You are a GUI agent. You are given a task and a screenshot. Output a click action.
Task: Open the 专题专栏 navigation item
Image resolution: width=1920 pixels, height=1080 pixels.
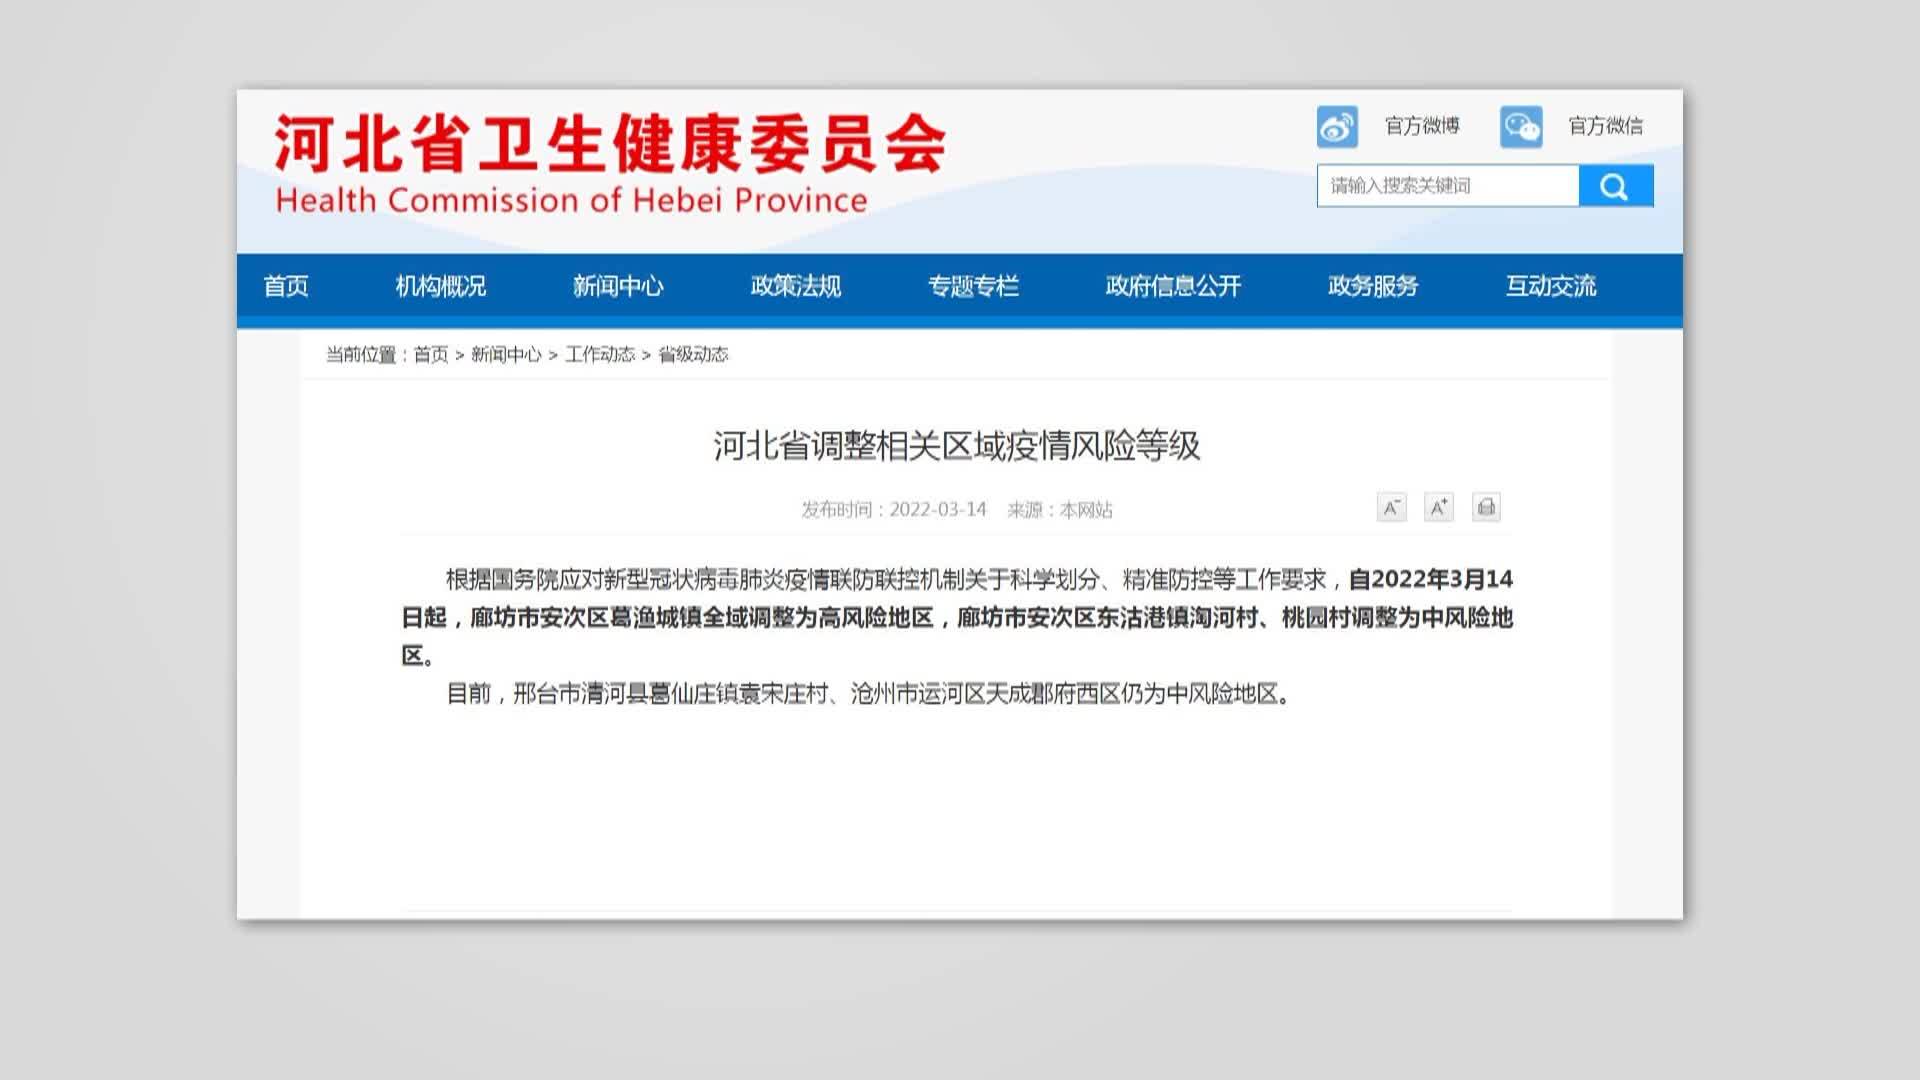973,287
